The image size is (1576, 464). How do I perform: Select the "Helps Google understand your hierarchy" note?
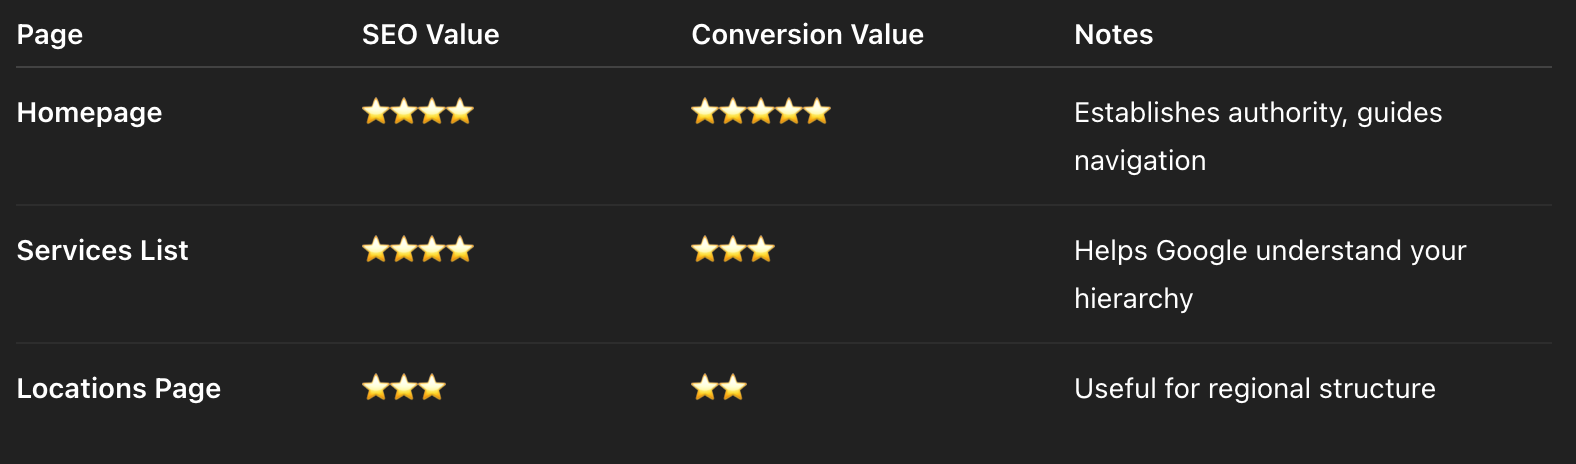point(1269,274)
